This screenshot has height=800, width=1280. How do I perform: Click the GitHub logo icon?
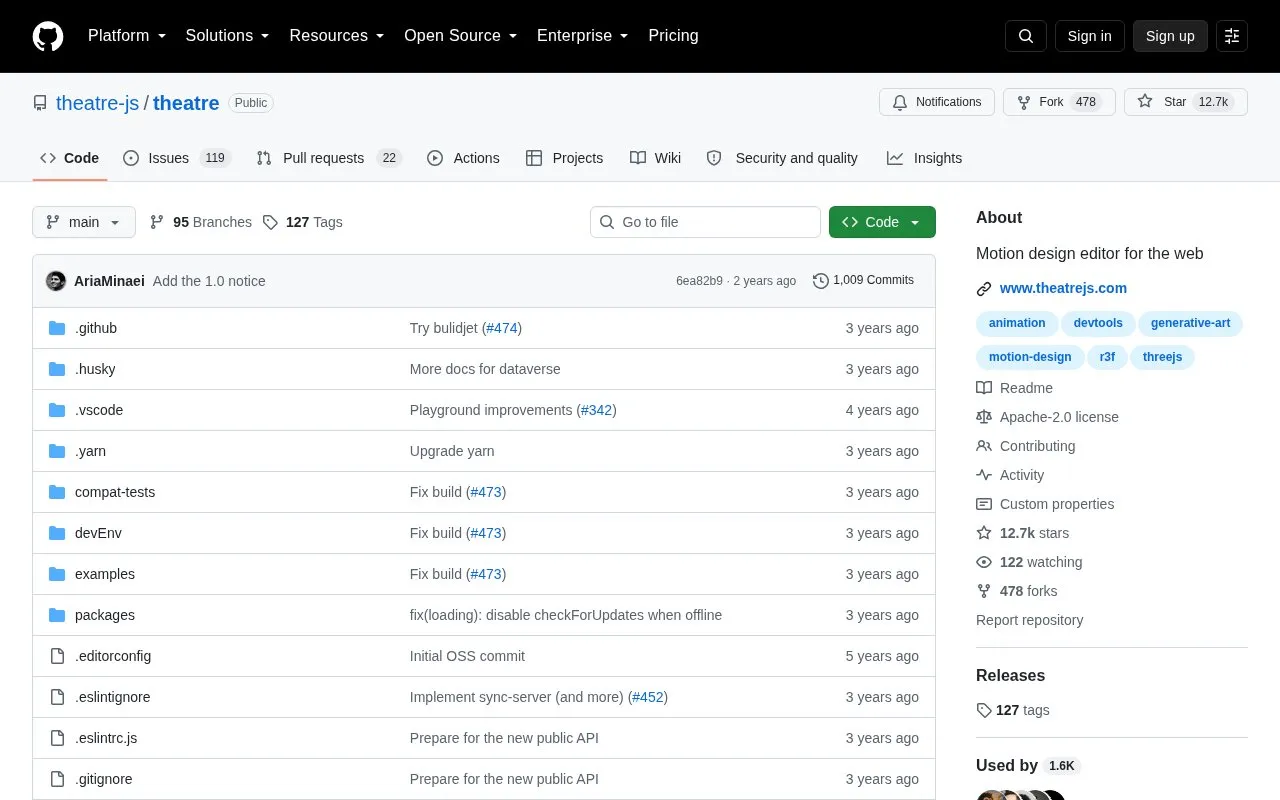[48, 36]
